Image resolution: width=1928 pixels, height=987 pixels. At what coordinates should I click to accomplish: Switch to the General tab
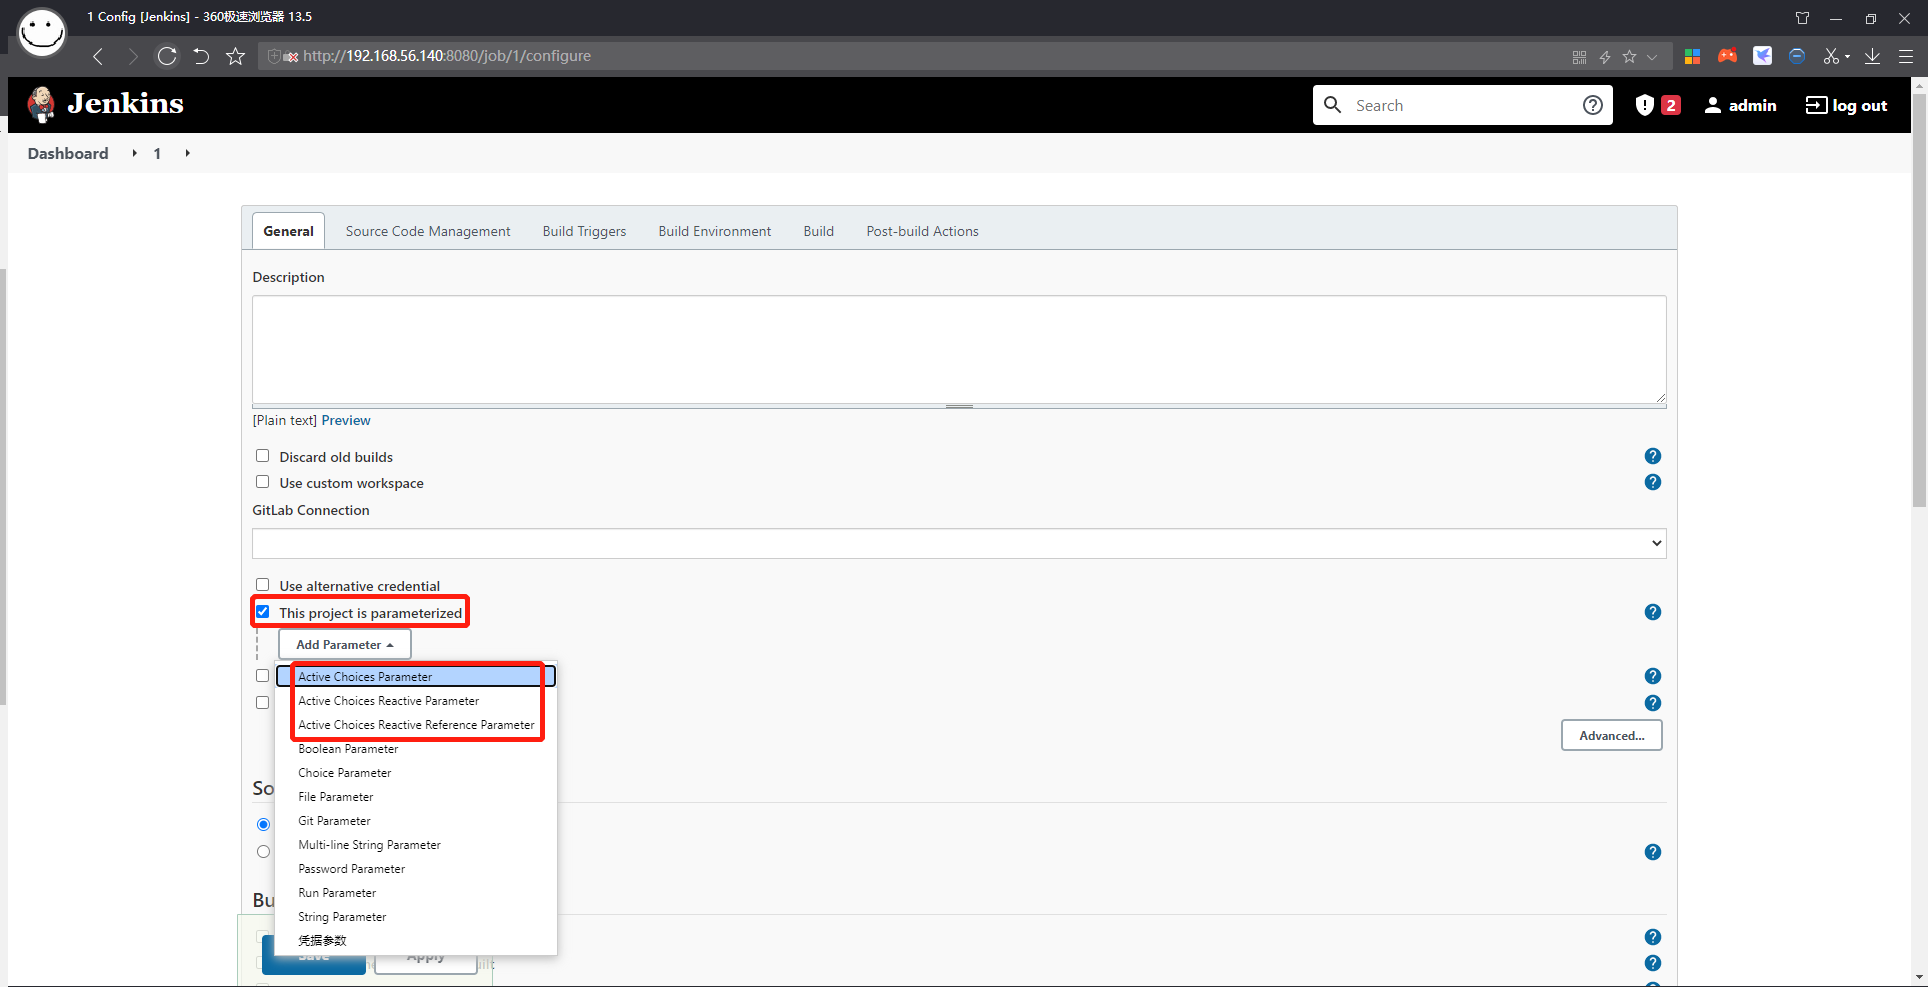(x=288, y=231)
